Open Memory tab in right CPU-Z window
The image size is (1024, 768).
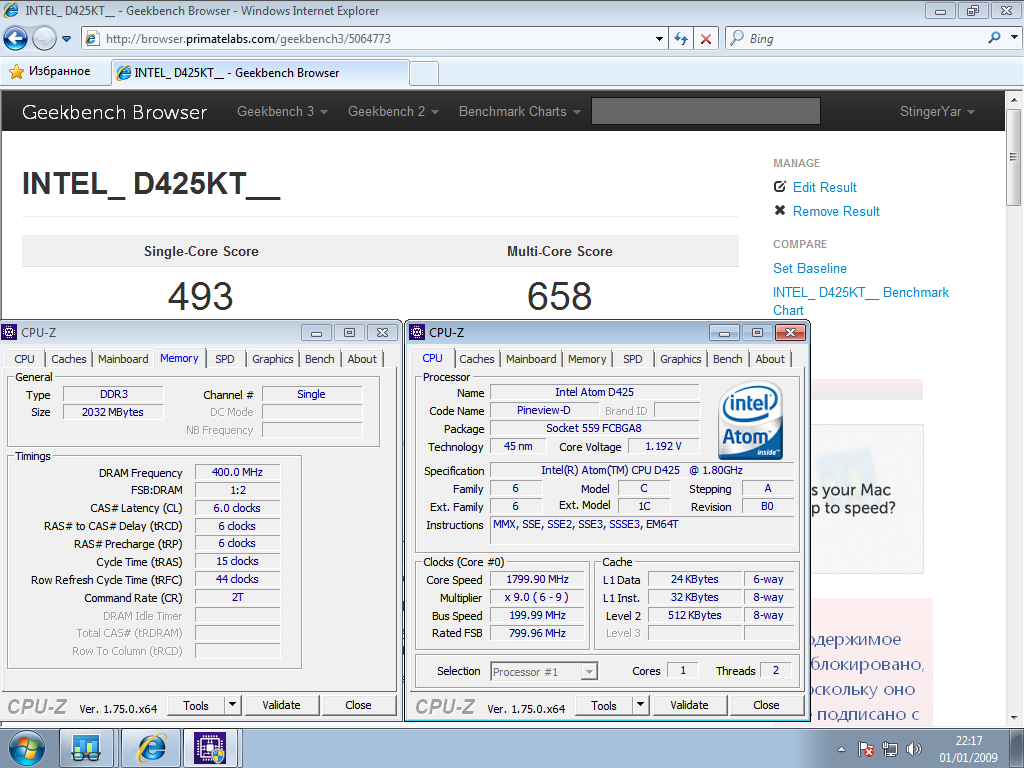pyautogui.click(x=587, y=359)
